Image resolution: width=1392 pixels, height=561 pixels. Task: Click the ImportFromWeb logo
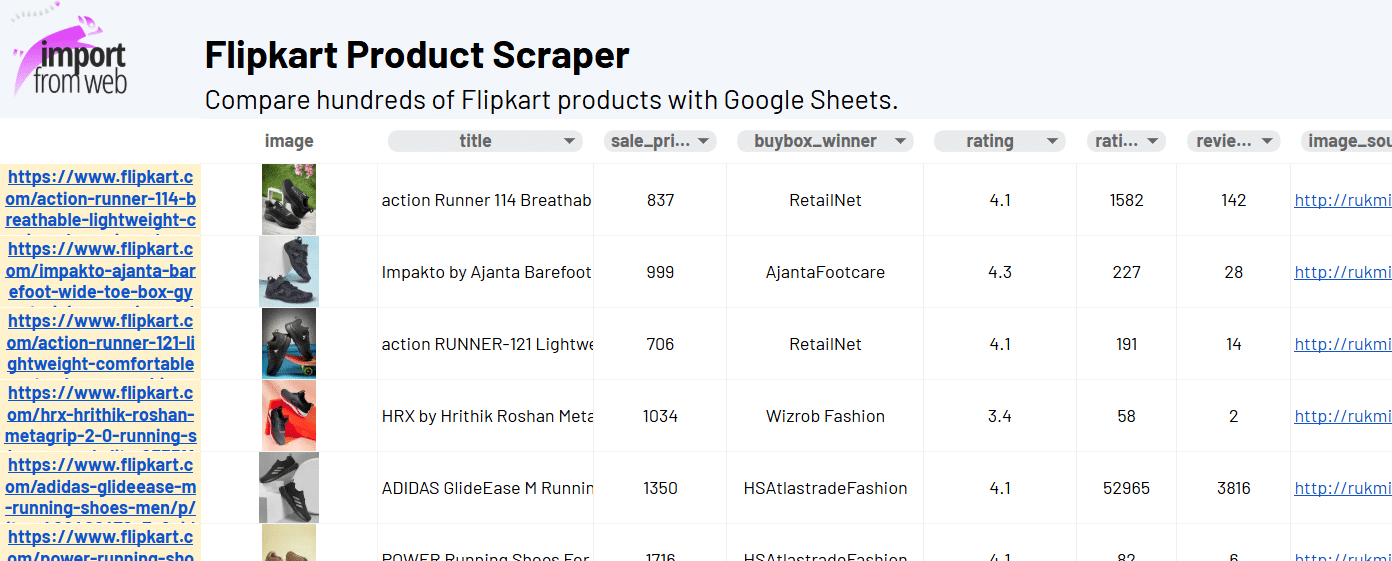pos(72,57)
